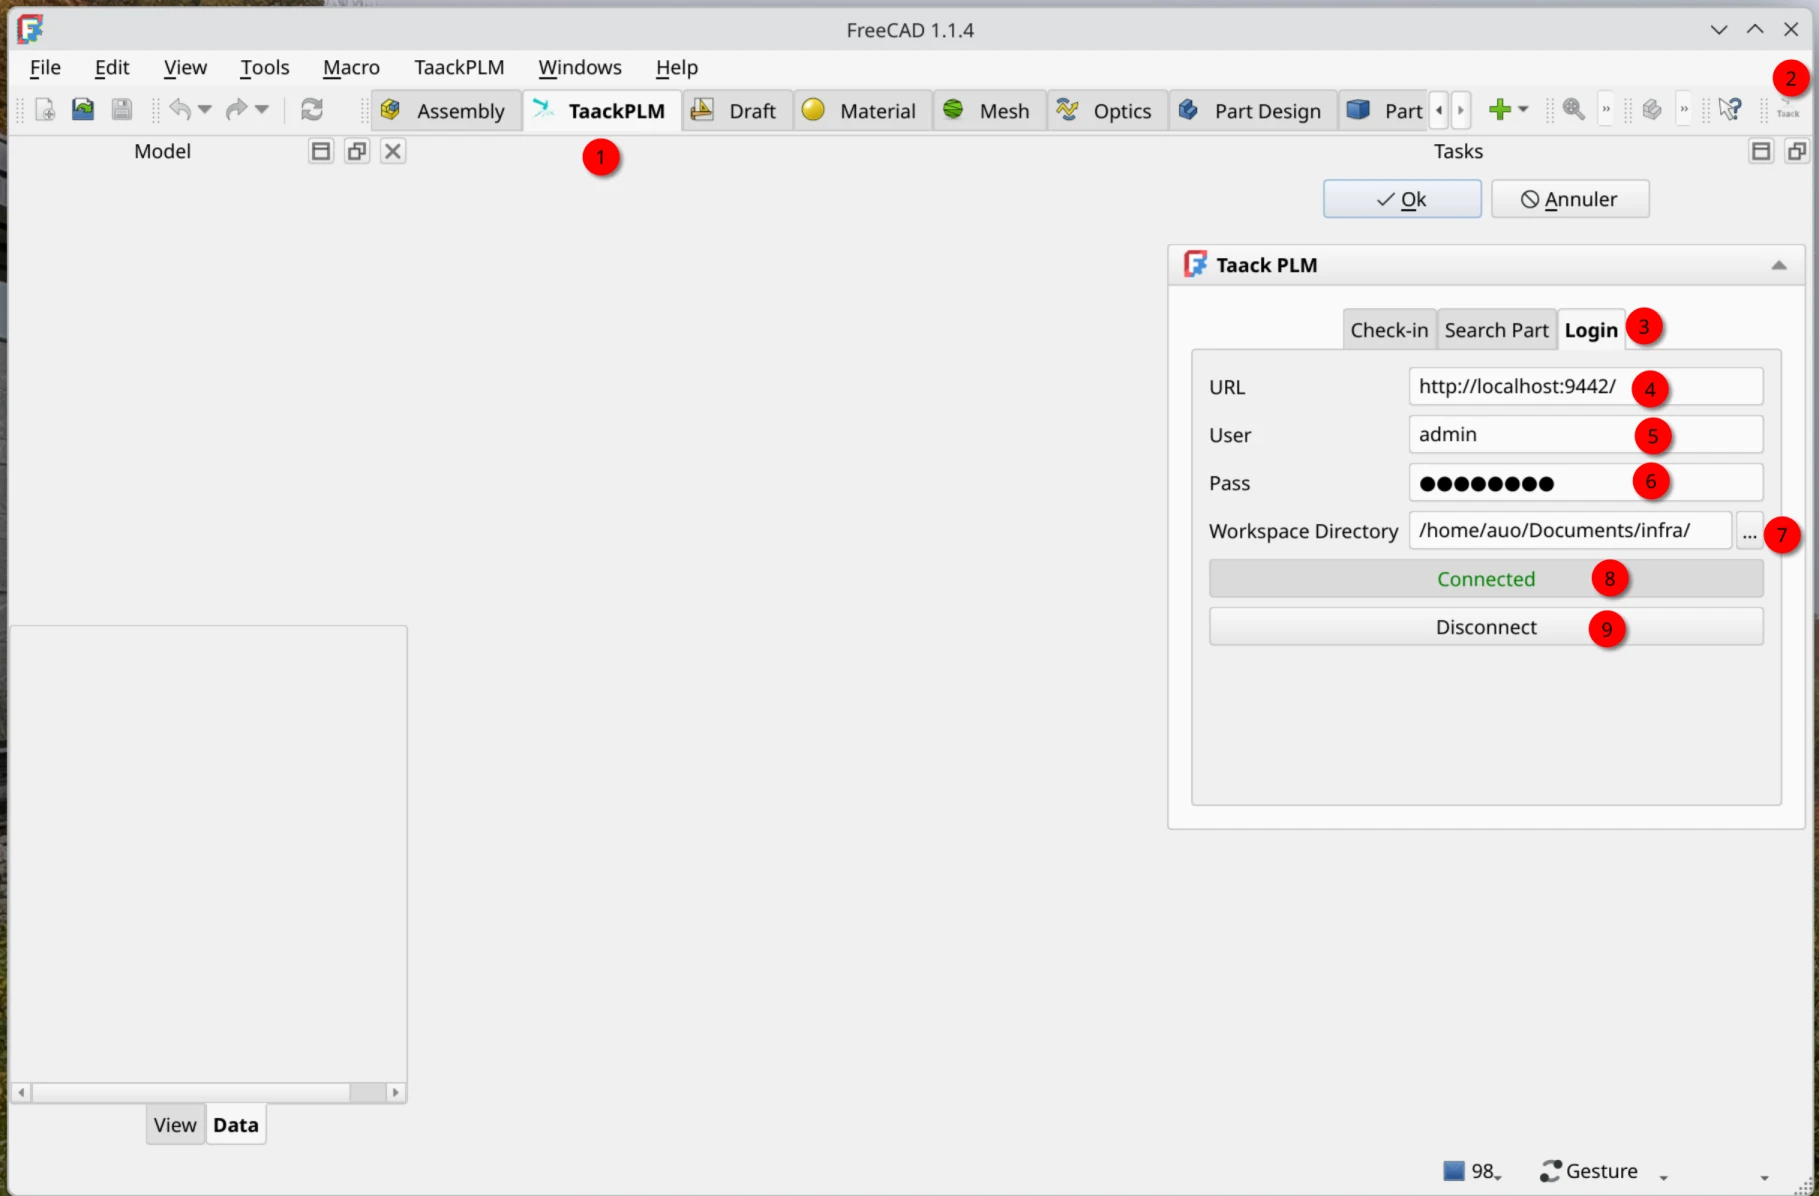Click the Taack toolbar icon
Image resolution: width=1819 pixels, height=1196 pixels.
[1788, 109]
